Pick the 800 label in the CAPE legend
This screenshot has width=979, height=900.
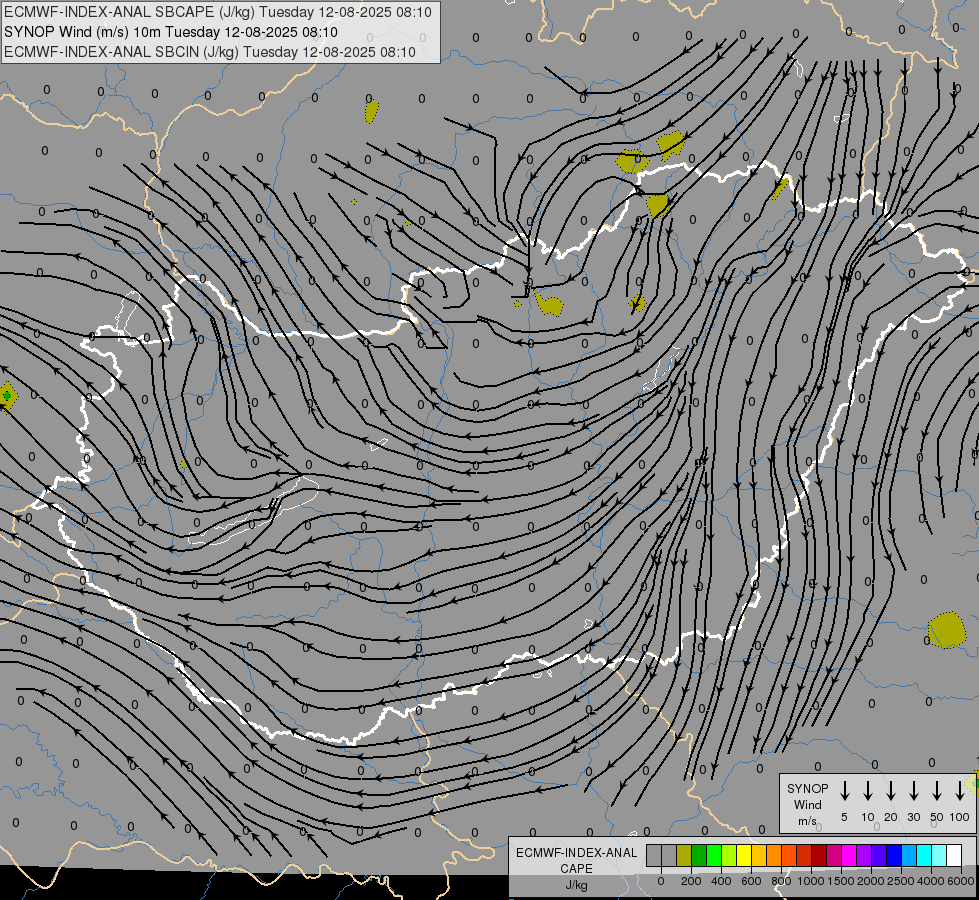[x=781, y=881]
